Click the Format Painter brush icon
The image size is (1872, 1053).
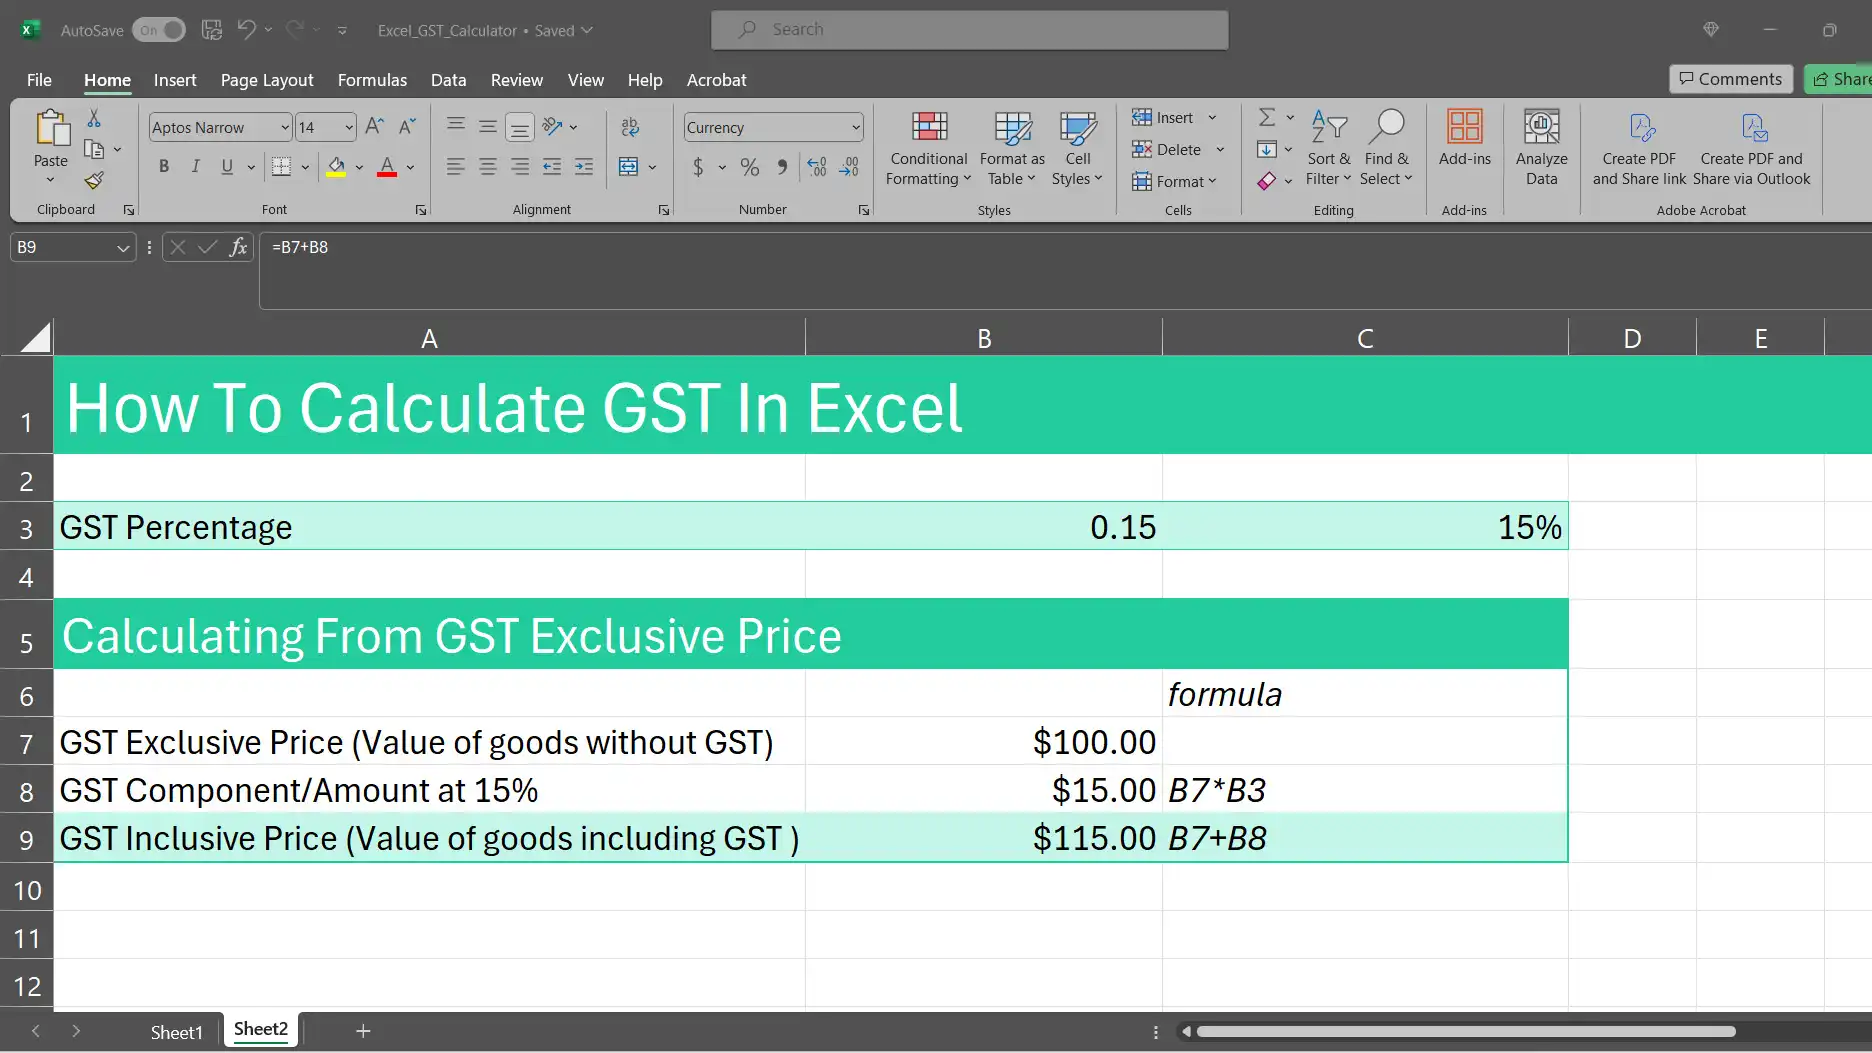coord(93,180)
